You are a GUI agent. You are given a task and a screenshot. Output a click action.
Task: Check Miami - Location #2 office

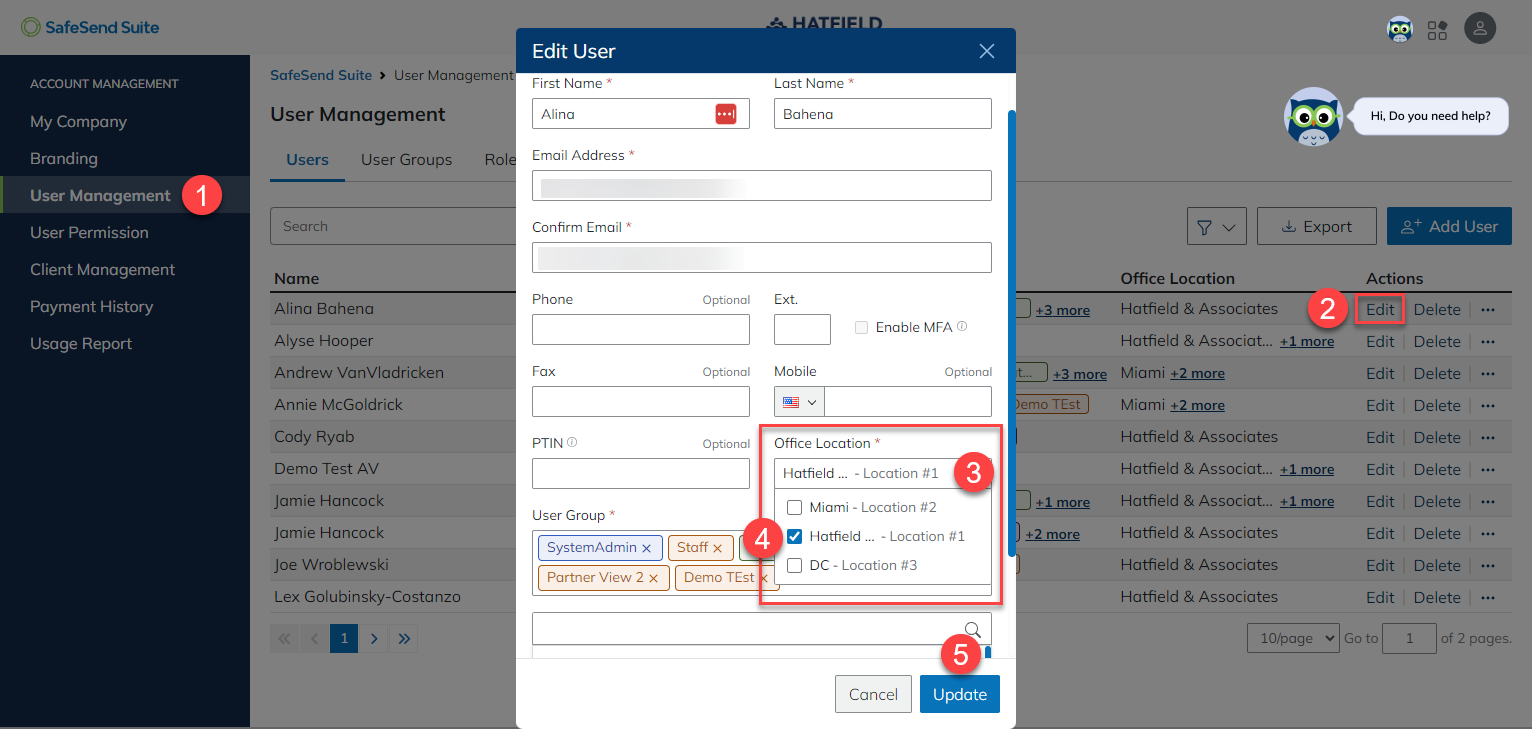pyautogui.click(x=794, y=507)
